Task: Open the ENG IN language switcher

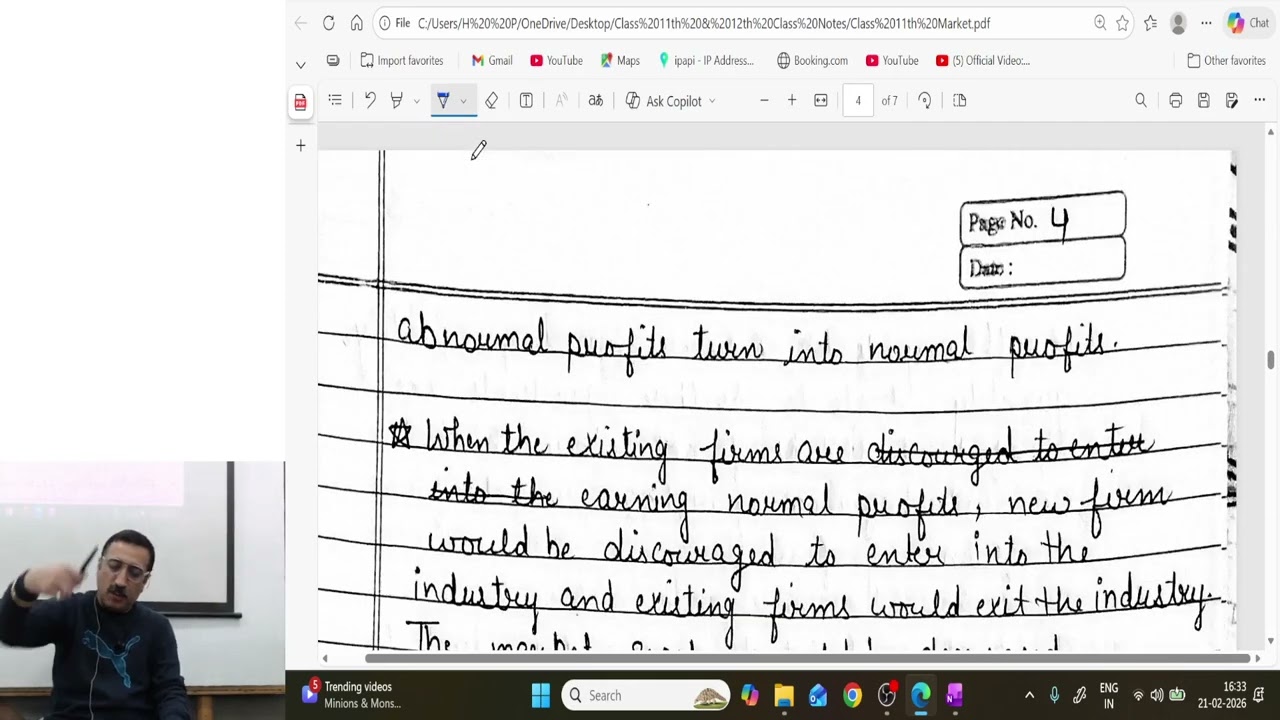Action: click(1108, 695)
